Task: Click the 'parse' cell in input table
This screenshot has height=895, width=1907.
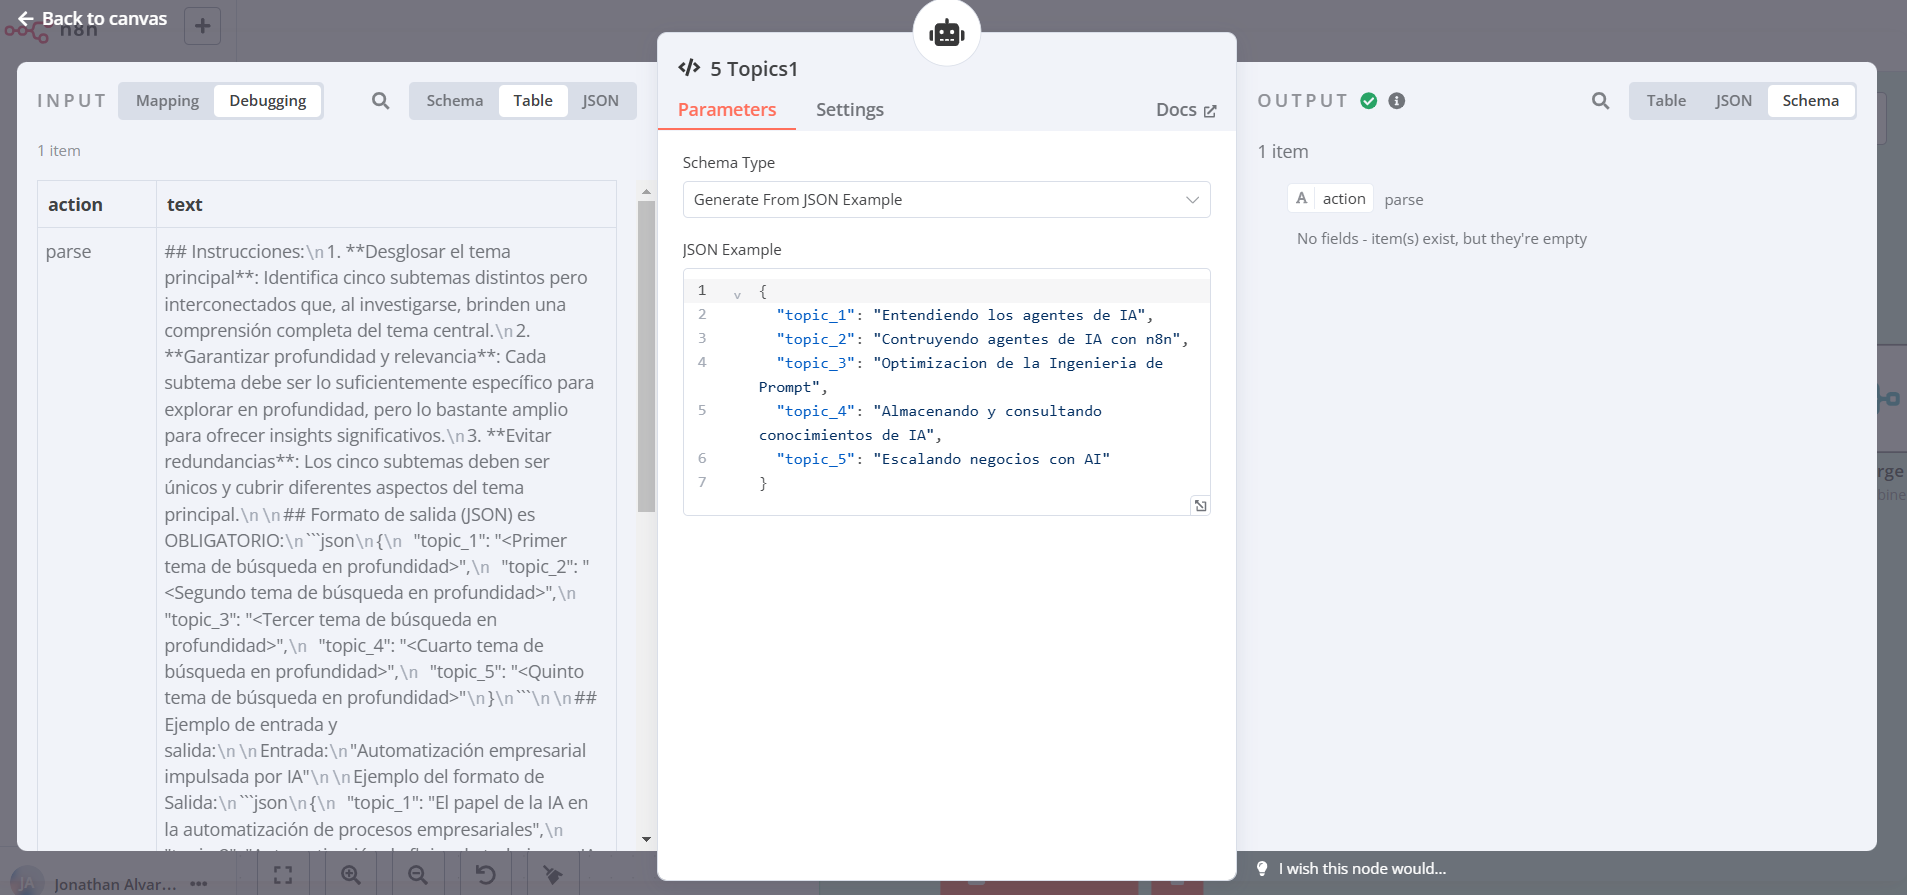Action: pyautogui.click(x=68, y=252)
